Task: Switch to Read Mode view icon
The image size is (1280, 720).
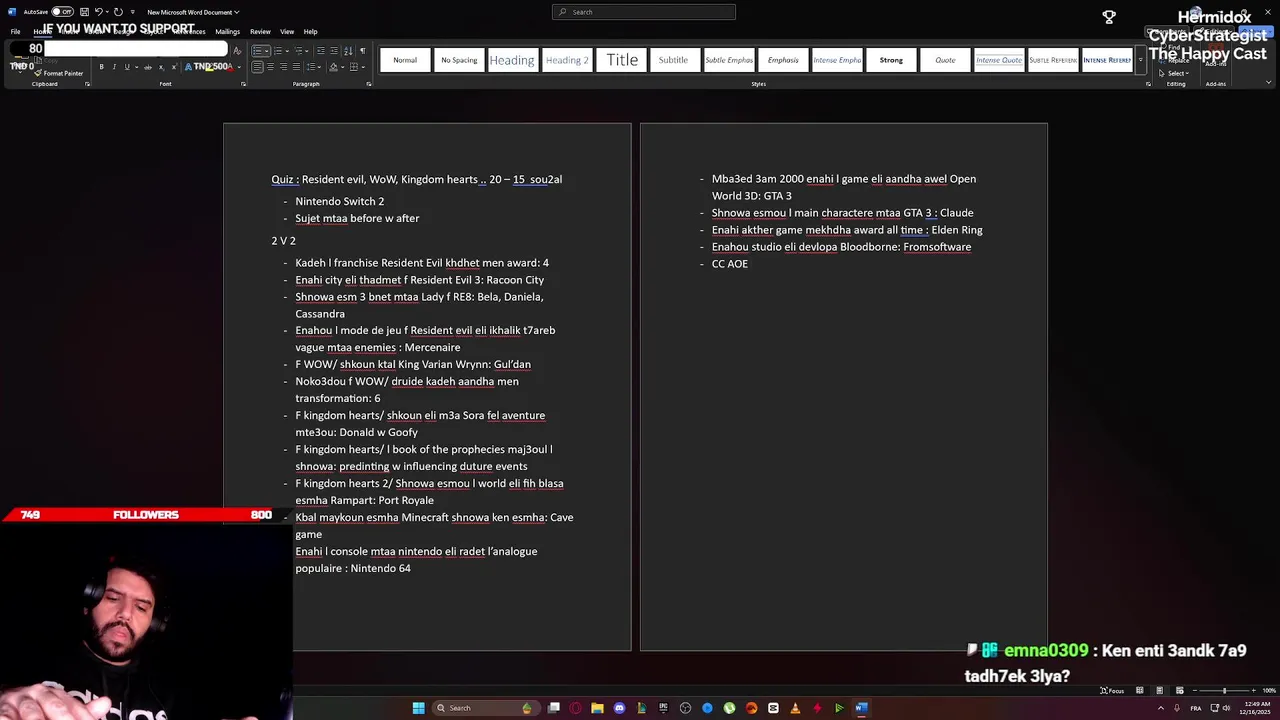Action: coord(1139,690)
